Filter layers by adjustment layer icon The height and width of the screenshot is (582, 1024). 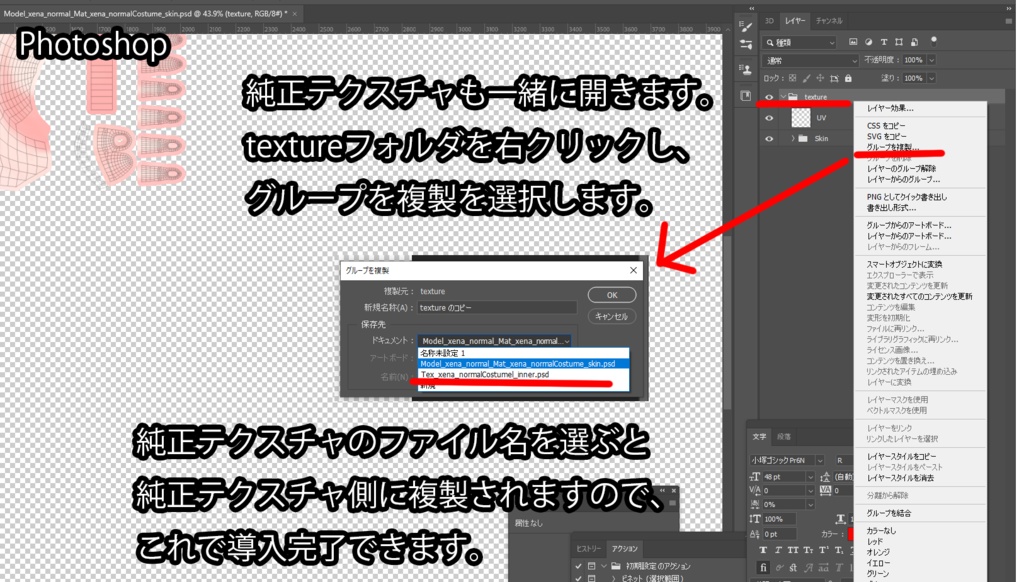coord(869,42)
